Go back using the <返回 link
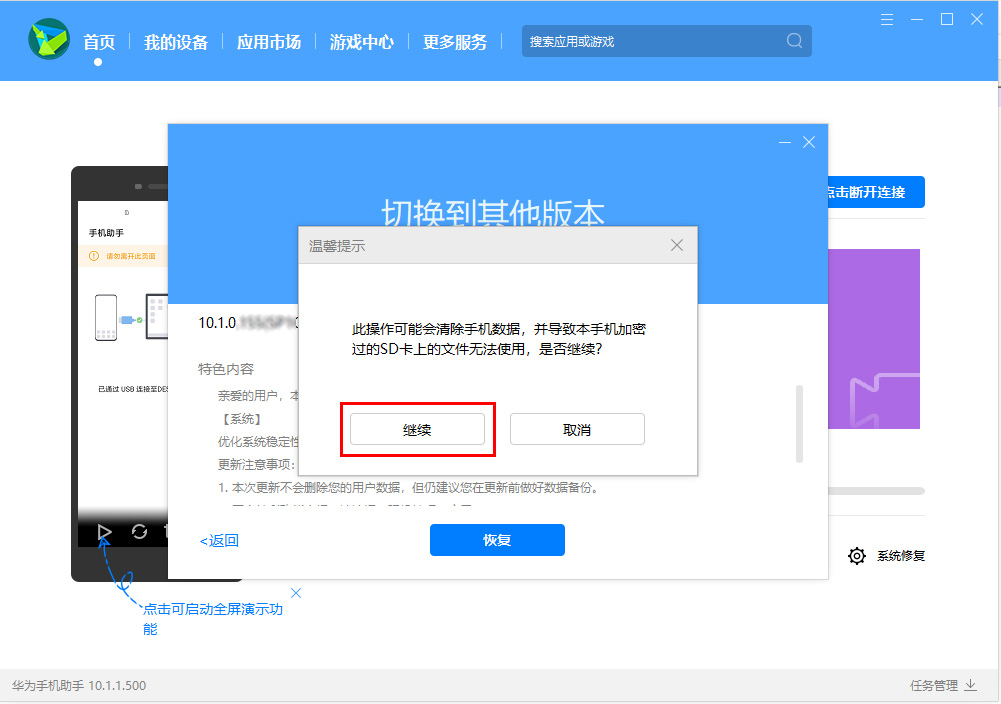Image resolution: width=1001 pixels, height=704 pixels. pos(217,539)
